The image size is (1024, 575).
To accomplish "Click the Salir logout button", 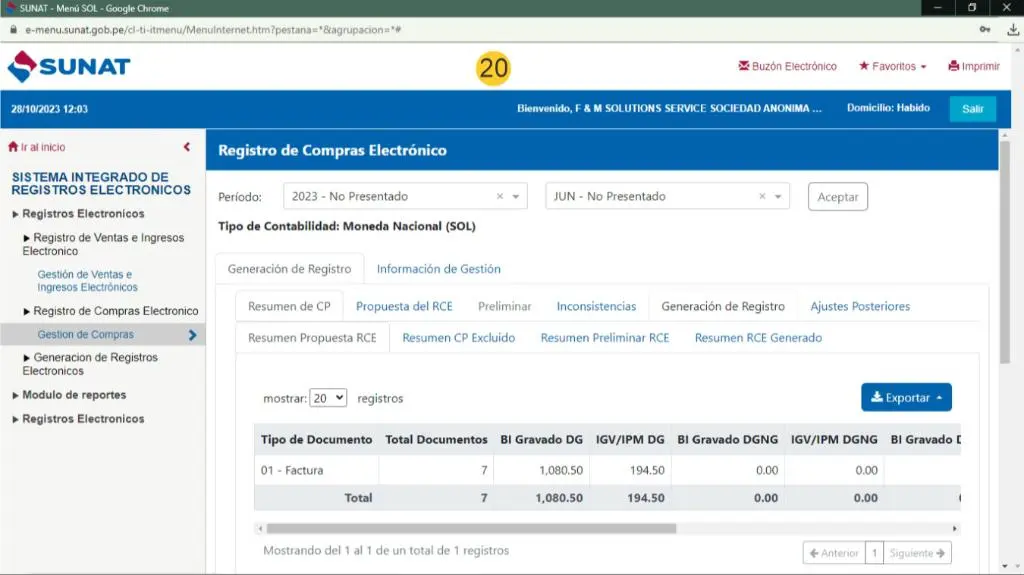I will [x=972, y=109].
